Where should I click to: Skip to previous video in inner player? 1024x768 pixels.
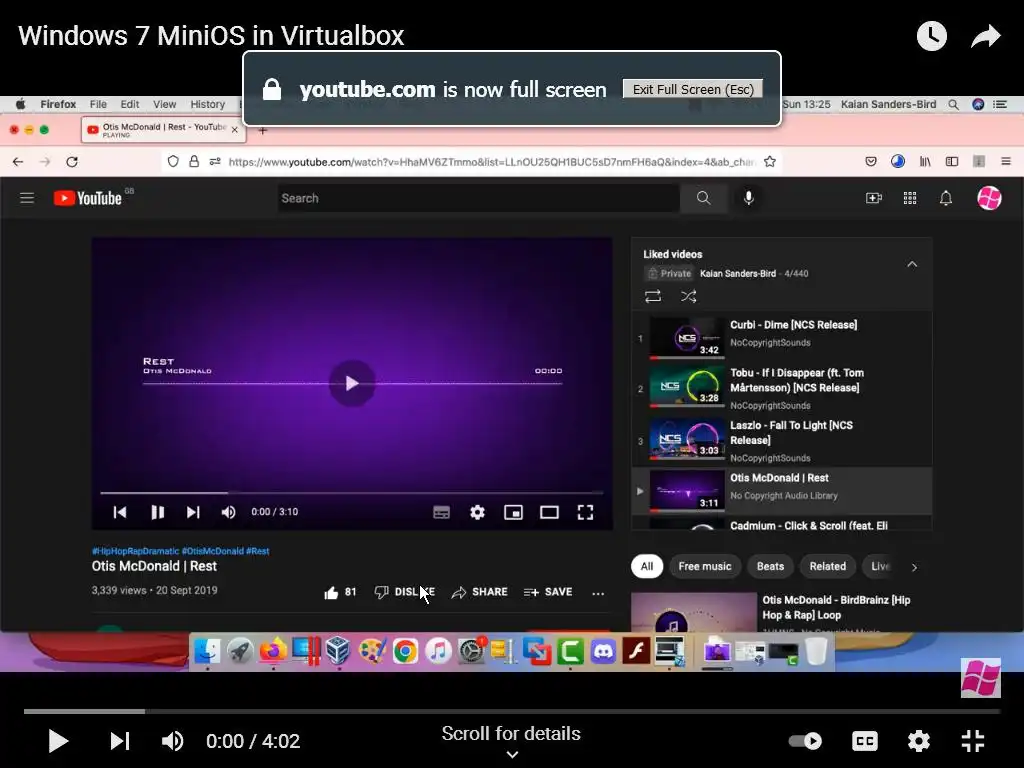120,512
